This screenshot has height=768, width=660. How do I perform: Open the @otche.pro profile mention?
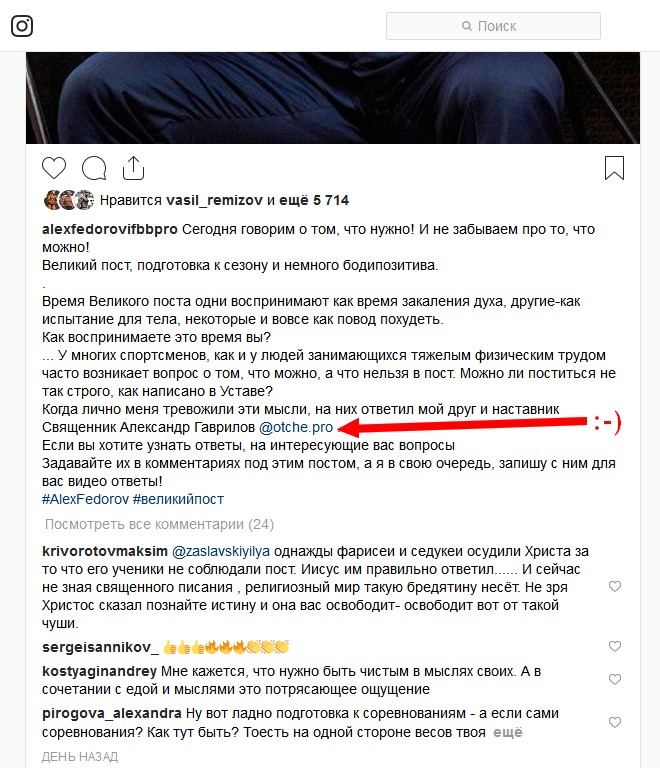pos(296,427)
